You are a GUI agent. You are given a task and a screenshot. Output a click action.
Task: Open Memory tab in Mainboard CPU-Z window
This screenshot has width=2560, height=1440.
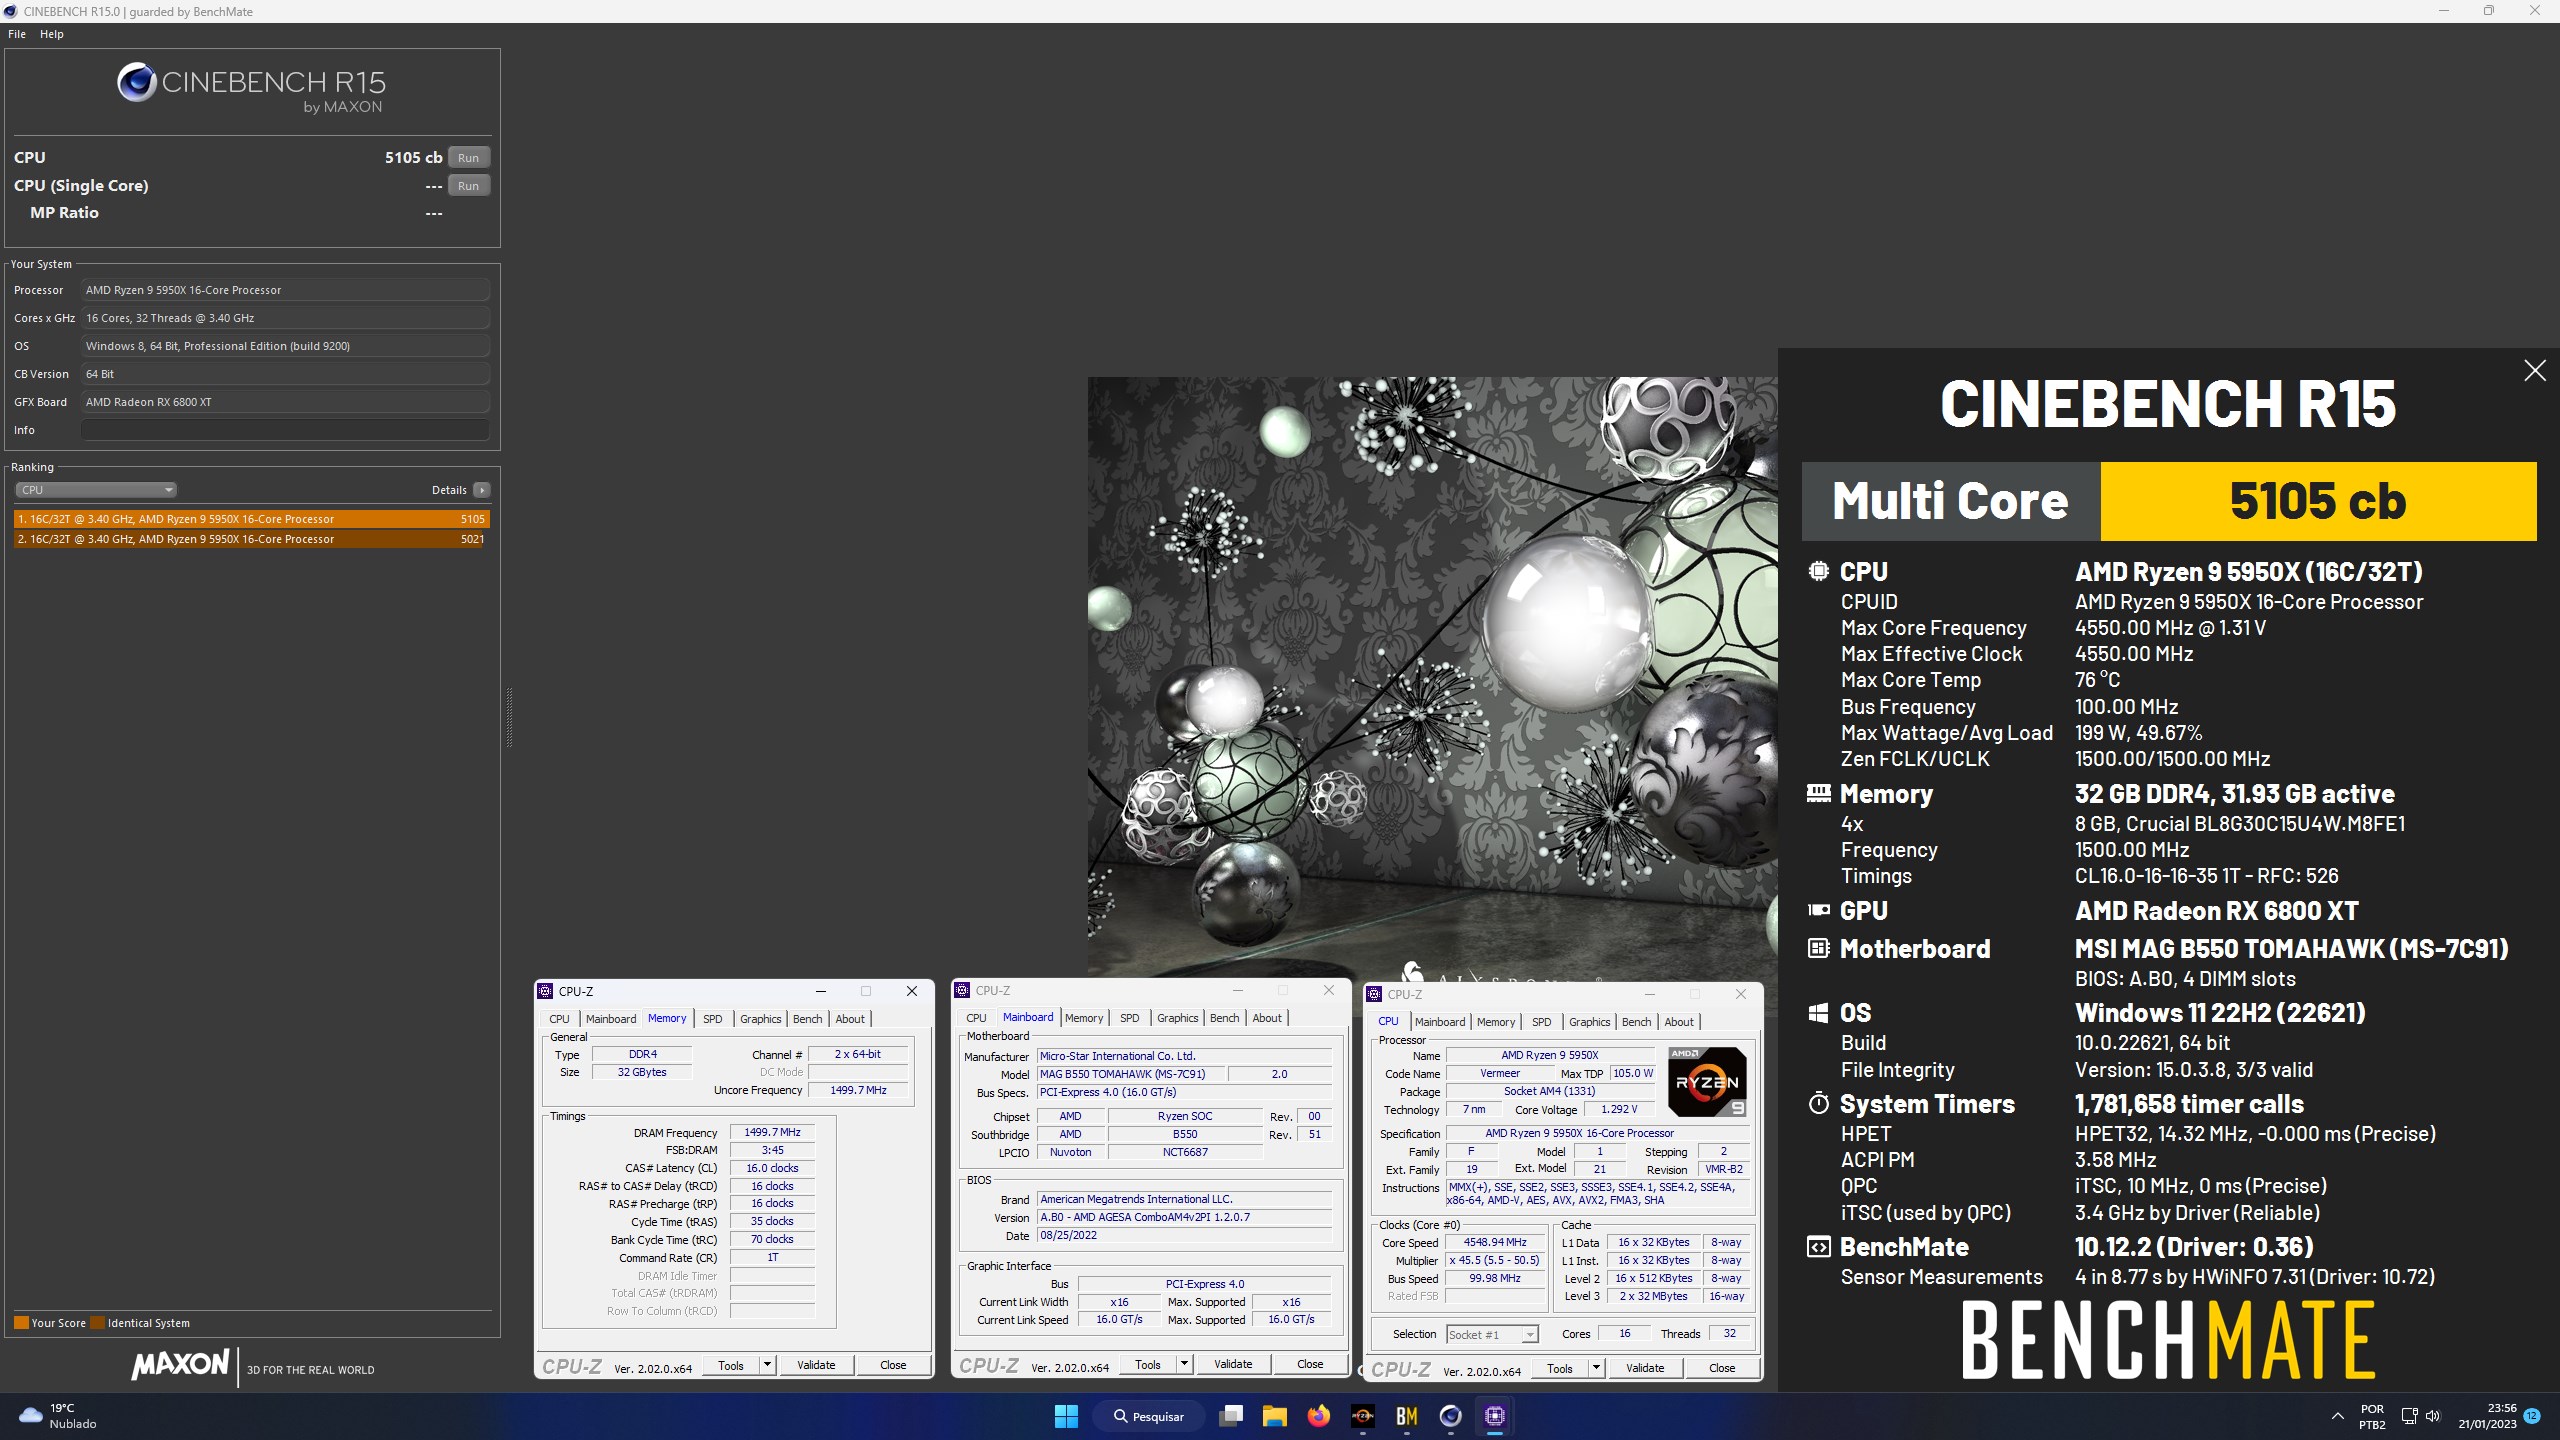[1084, 1018]
